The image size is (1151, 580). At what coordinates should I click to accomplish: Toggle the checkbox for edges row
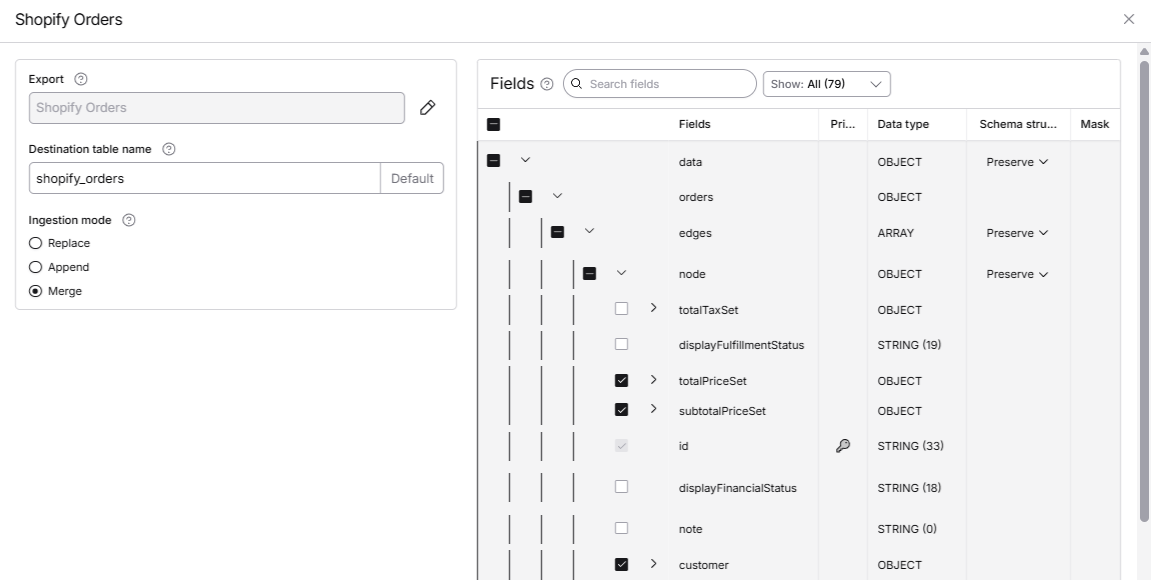pyautogui.click(x=558, y=232)
